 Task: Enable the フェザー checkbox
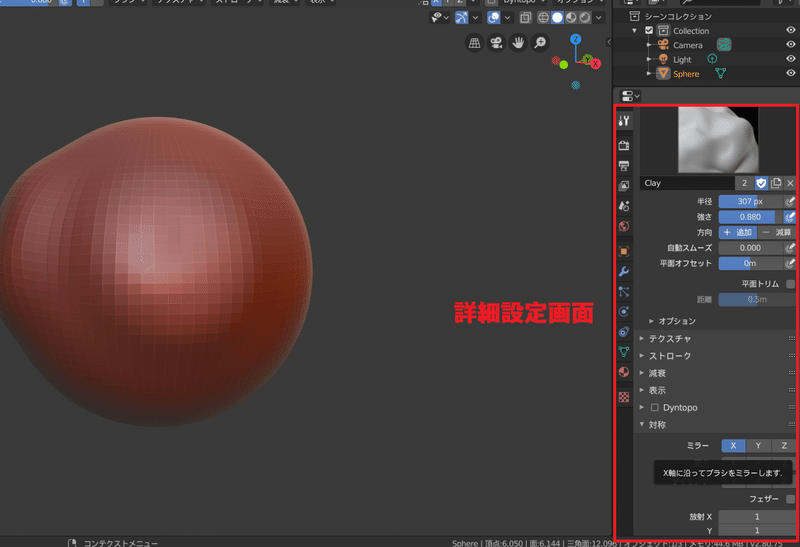pos(790,499)
